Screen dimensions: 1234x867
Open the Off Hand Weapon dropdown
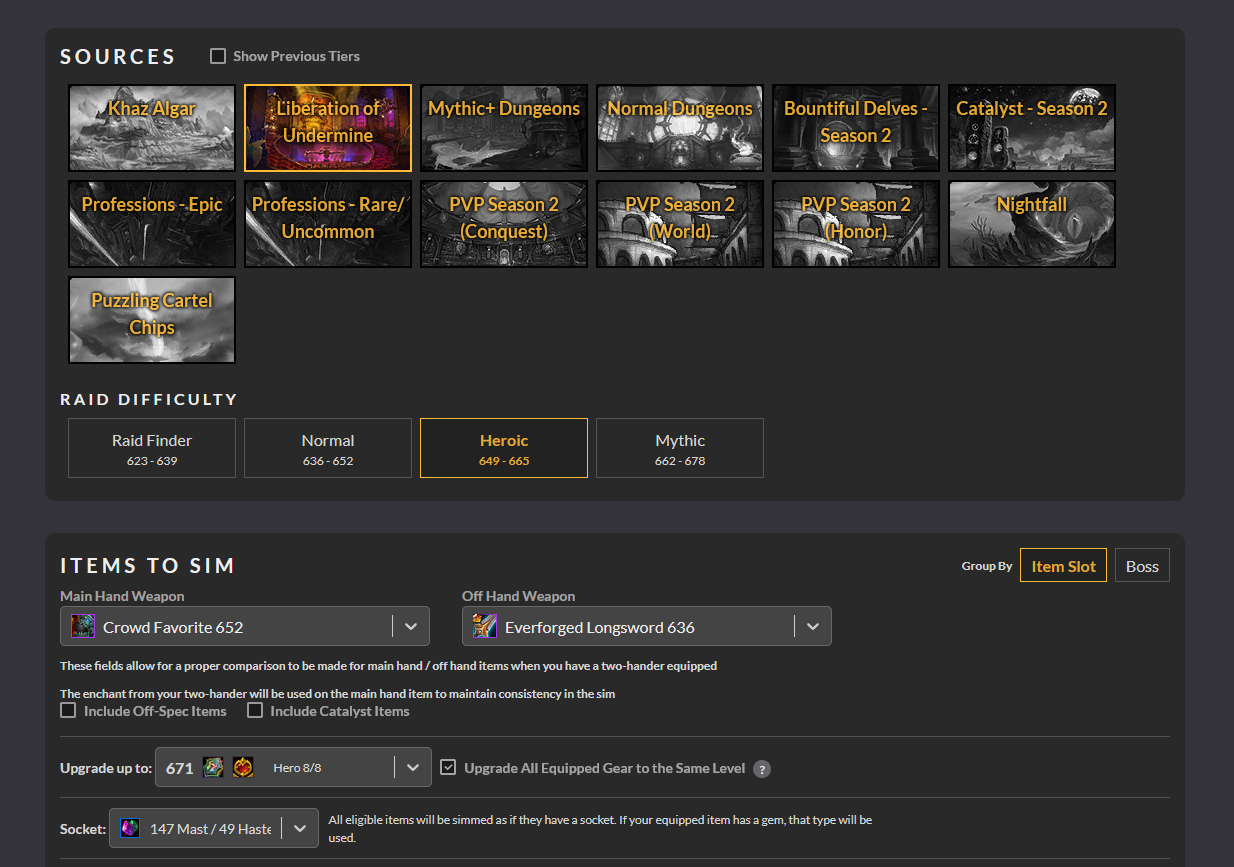(x=812, y=627)
